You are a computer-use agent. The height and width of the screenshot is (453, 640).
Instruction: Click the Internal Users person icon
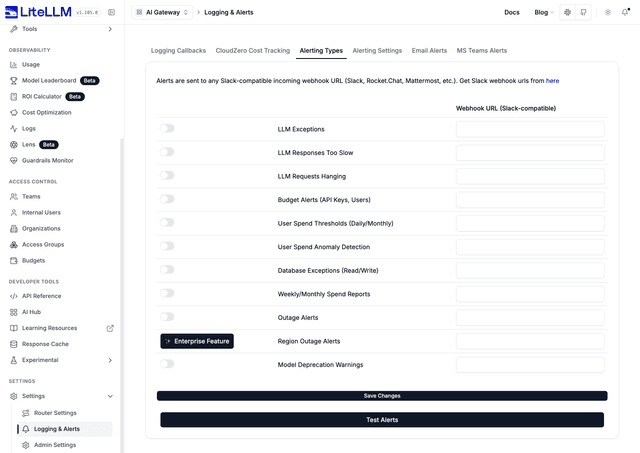pos(13,213)
